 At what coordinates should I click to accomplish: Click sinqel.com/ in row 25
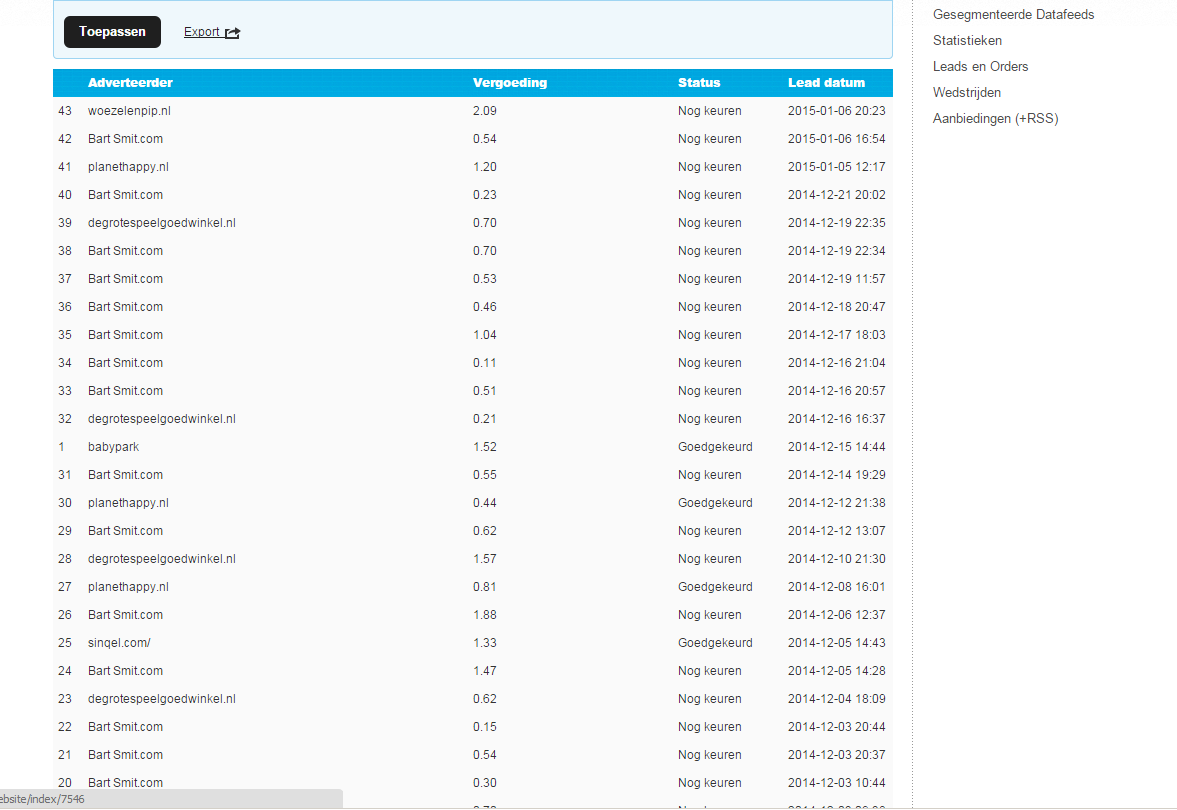(x=119, y=643)
